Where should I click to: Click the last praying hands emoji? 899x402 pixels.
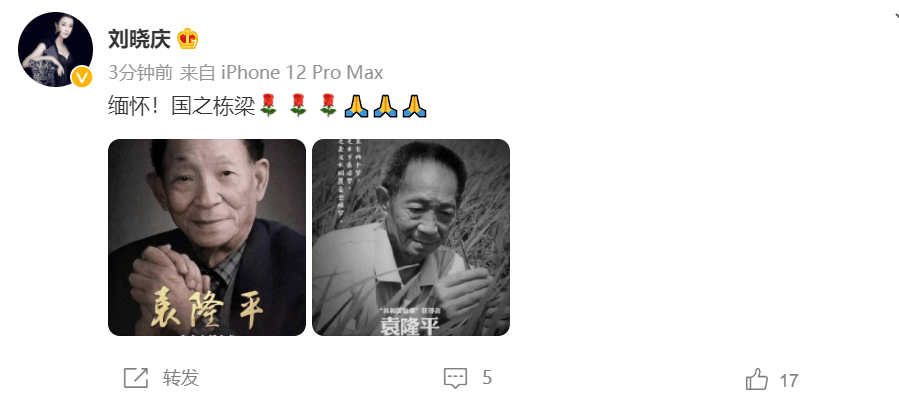414,107
